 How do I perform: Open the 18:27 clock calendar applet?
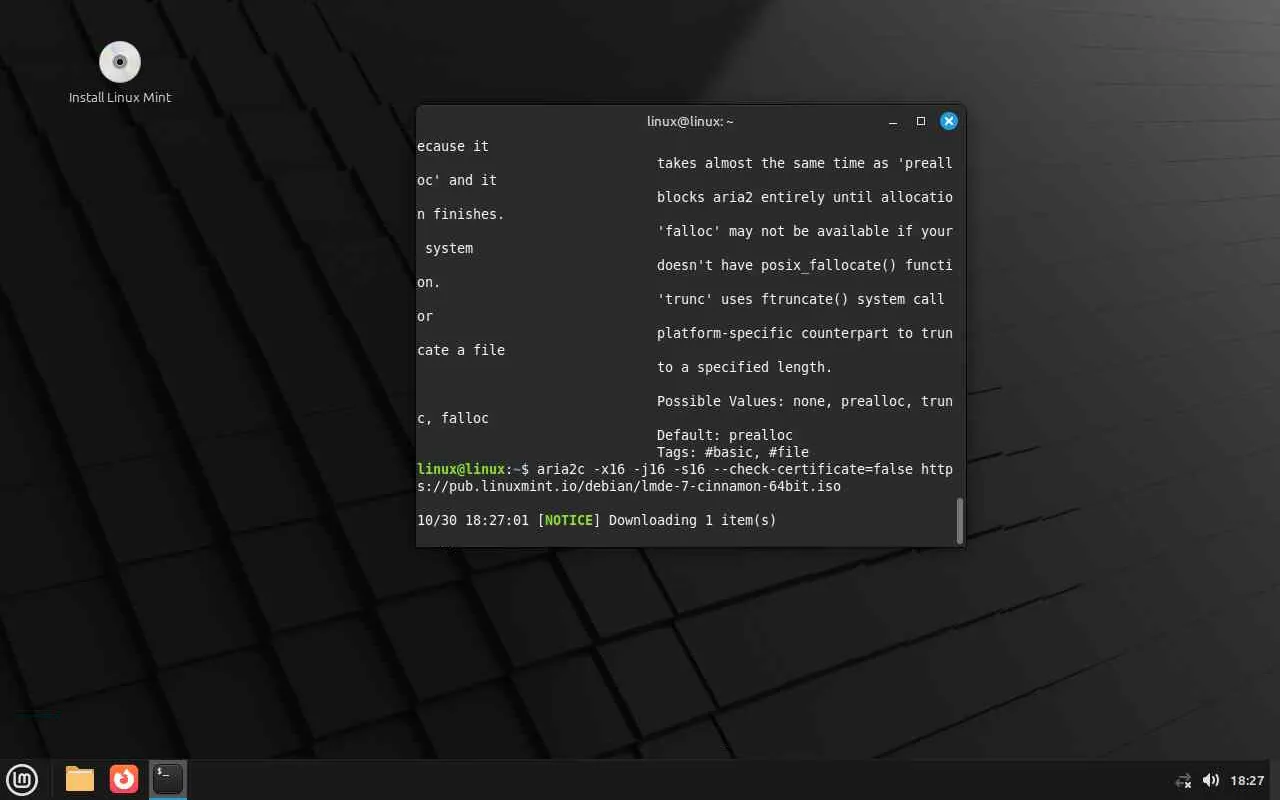coord(1247,780)
